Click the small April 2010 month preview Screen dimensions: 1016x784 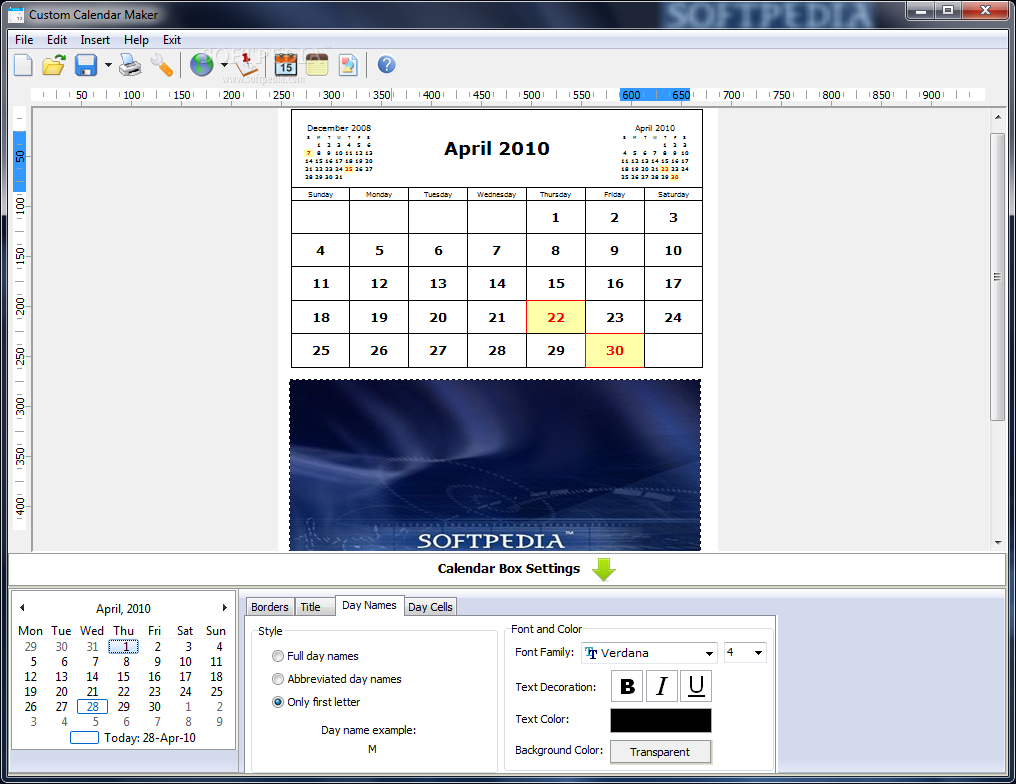point(654,152)
